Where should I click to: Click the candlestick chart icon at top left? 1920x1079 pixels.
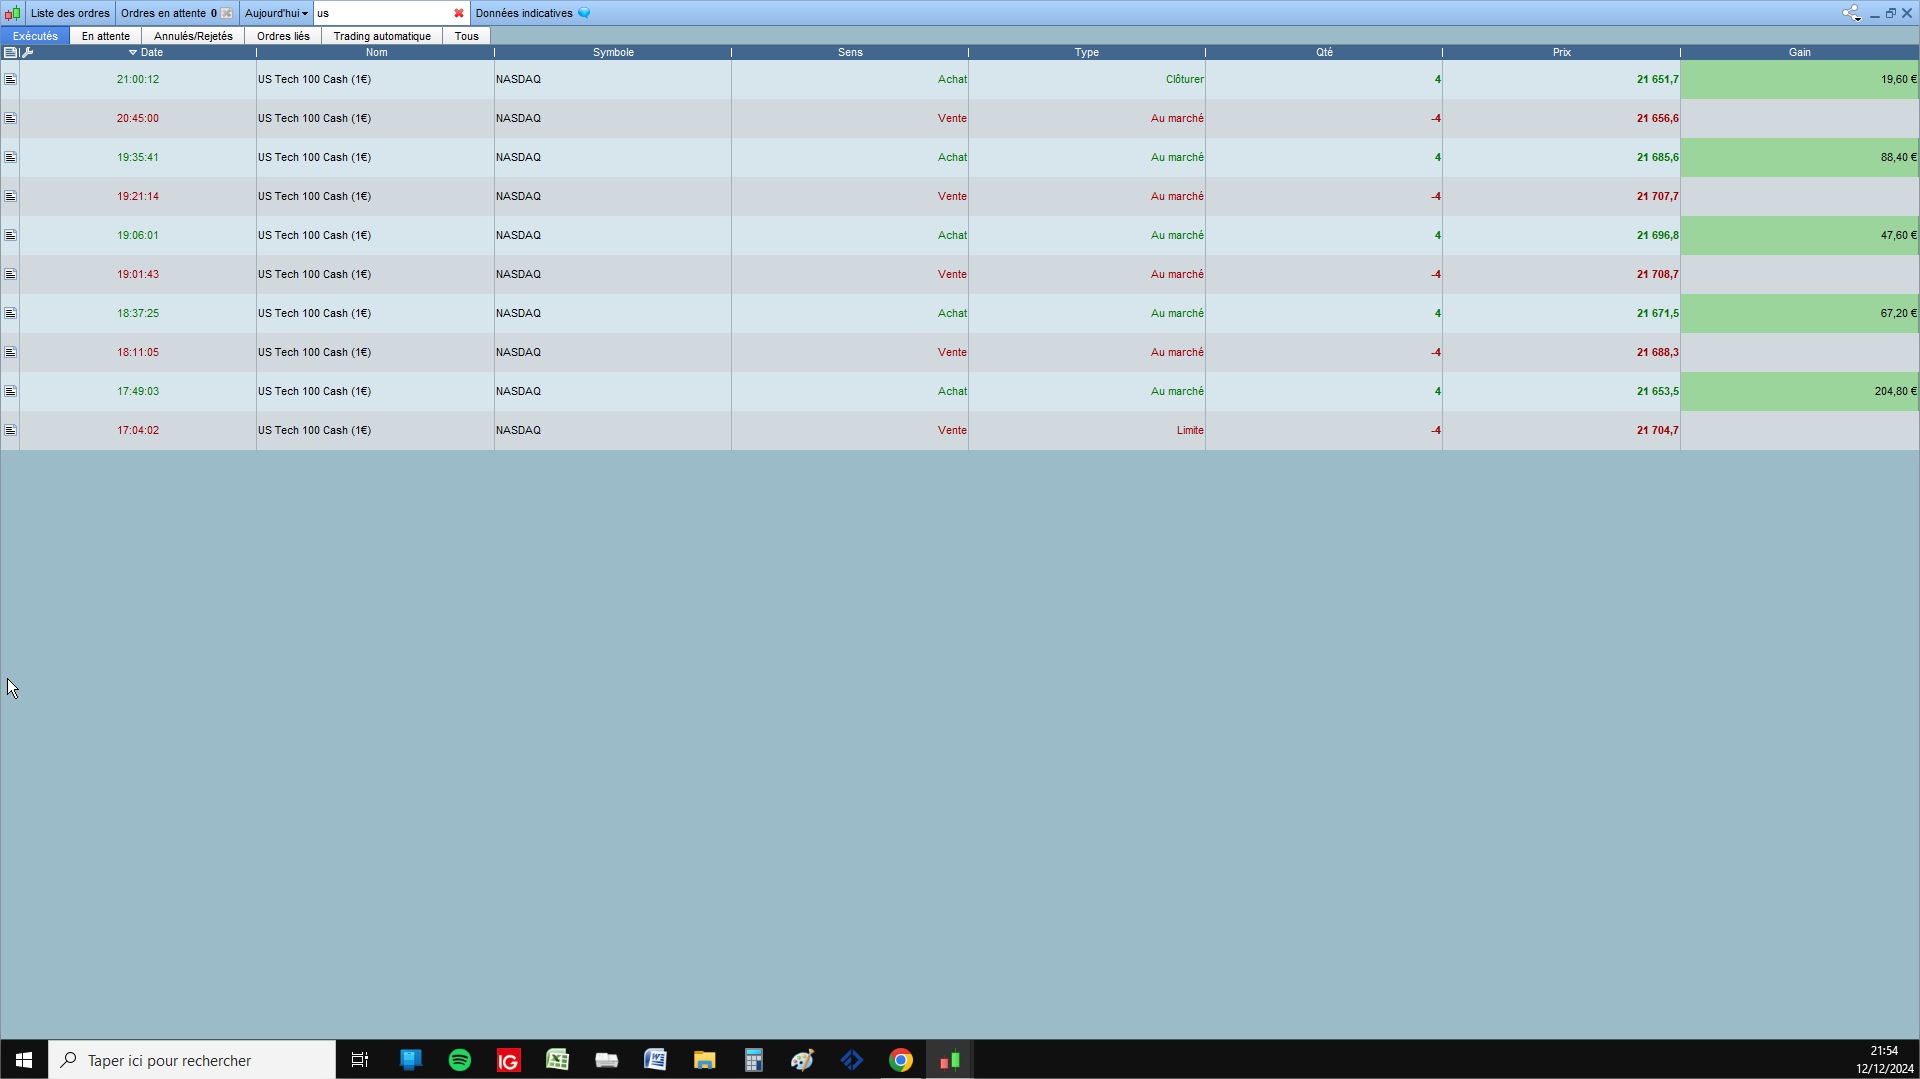[x=12, y=13]
